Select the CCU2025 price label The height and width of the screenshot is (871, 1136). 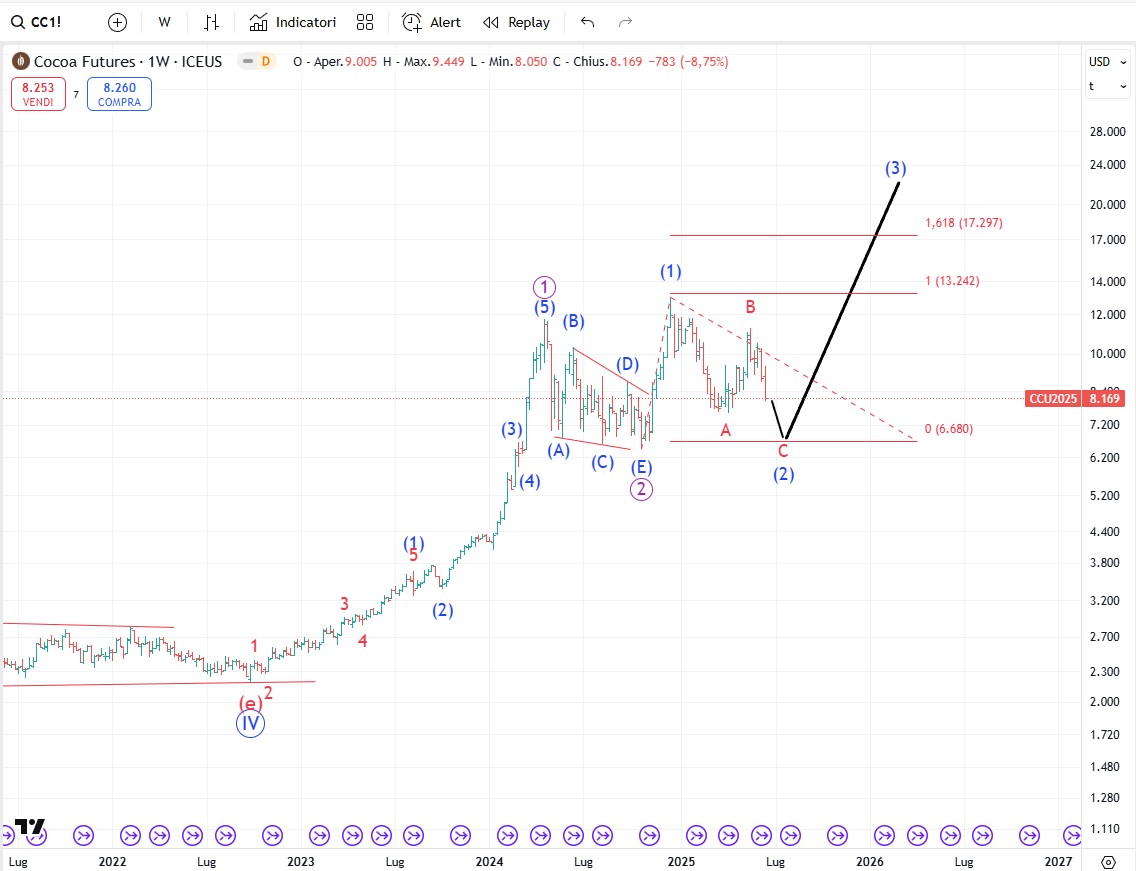(x=1053, y=399)
